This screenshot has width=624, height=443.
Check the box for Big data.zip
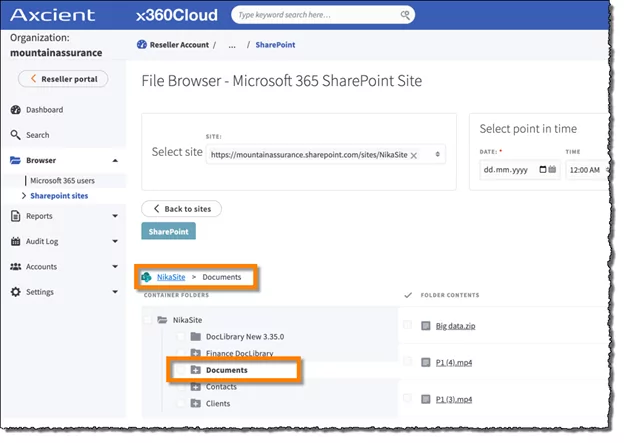tap(408, 325)
